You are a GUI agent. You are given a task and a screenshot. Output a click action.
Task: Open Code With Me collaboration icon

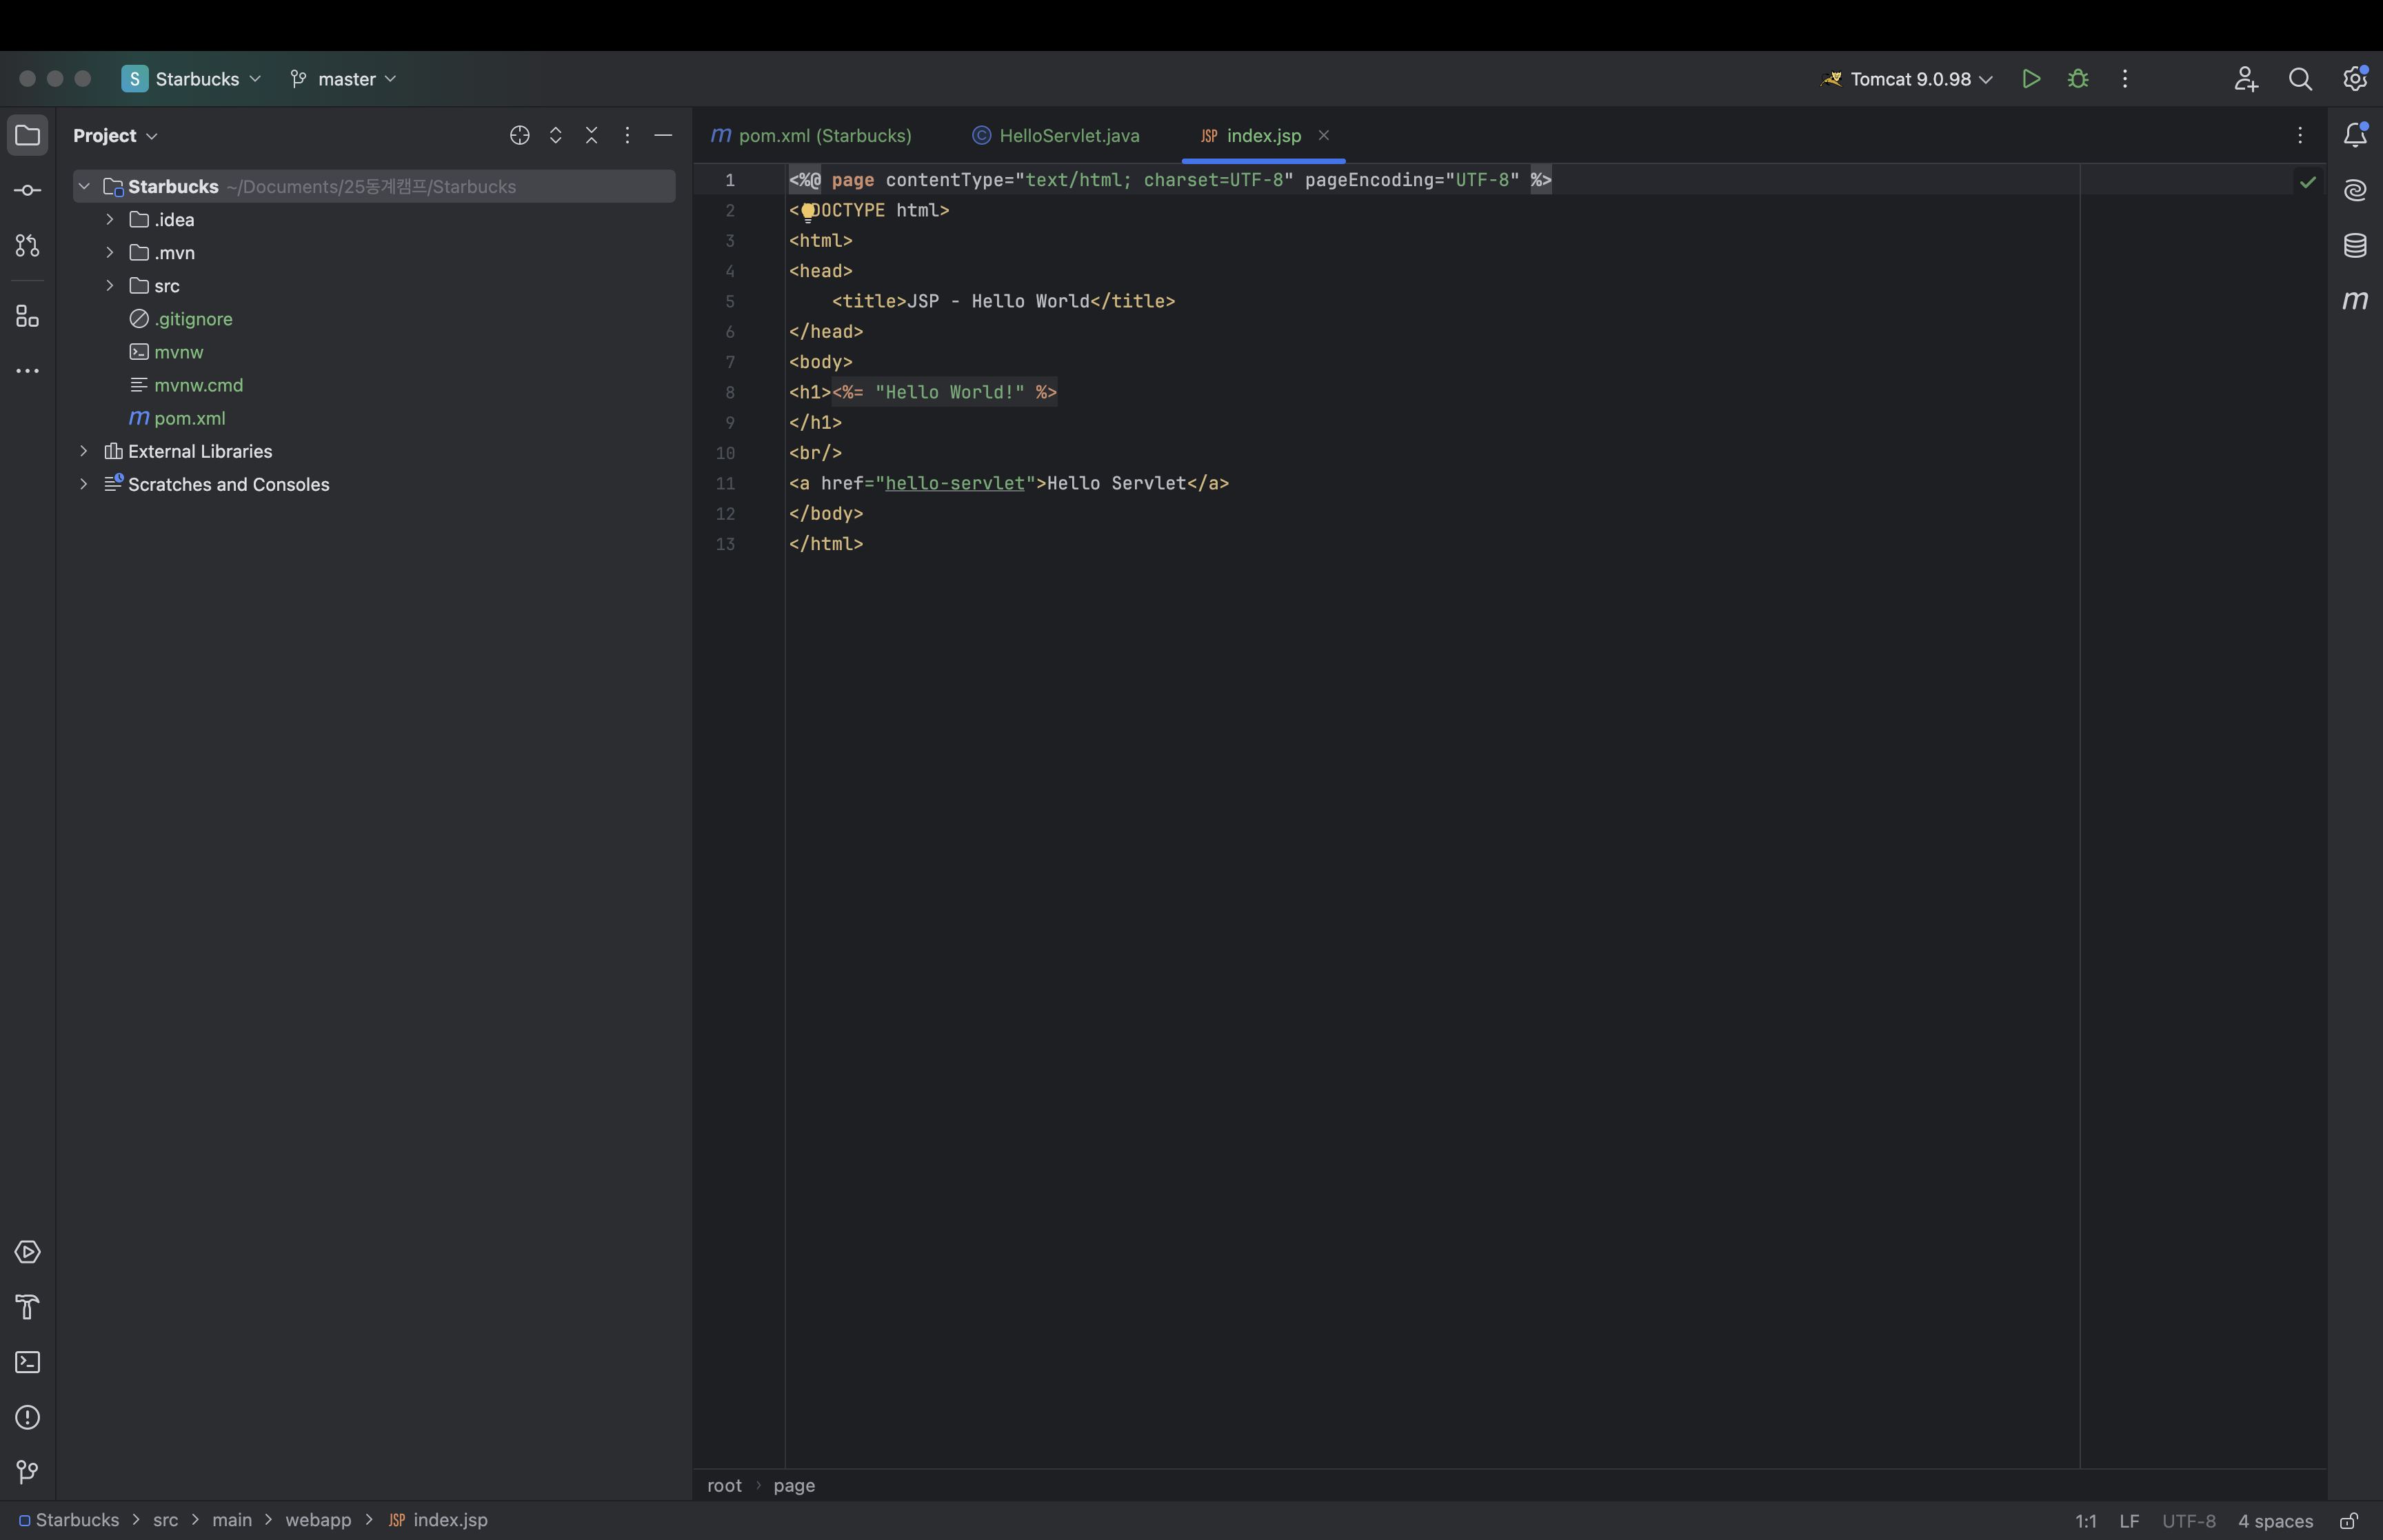coord(2246,79)
